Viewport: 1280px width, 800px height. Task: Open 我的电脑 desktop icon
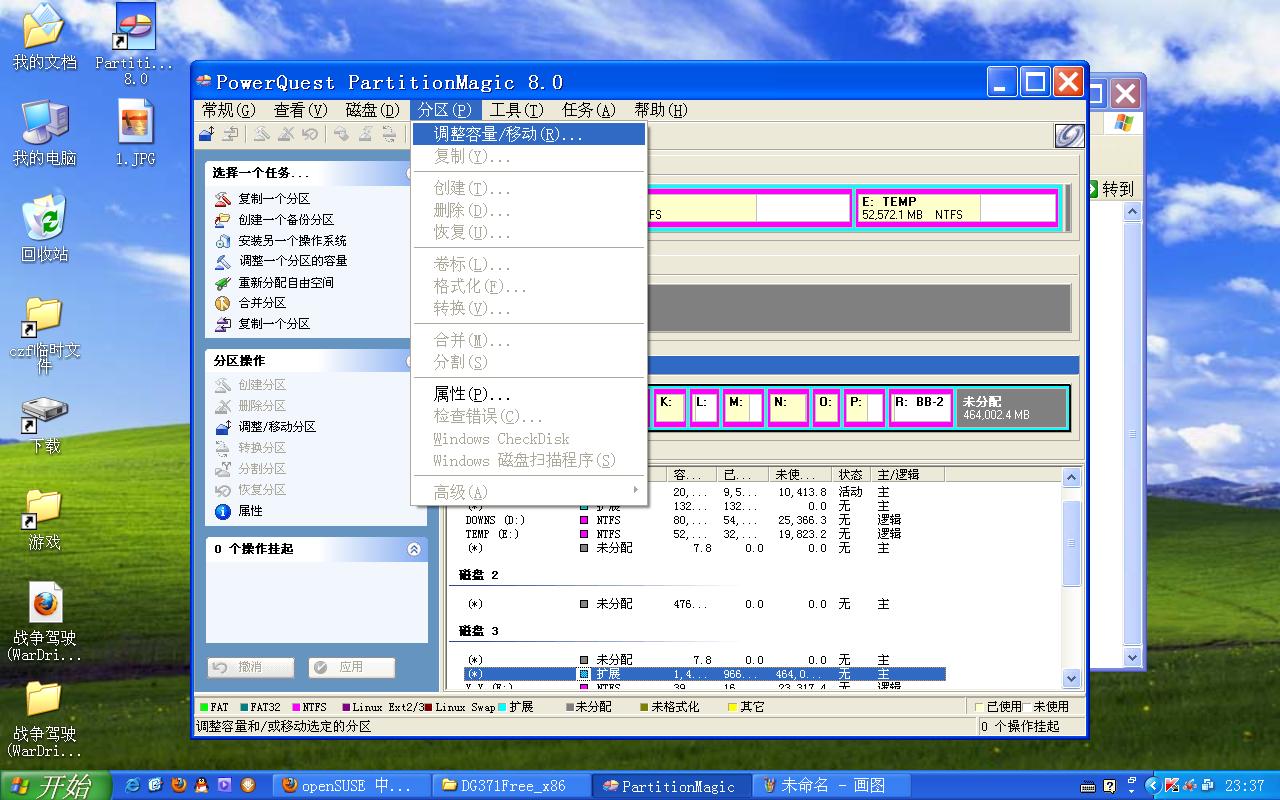click(x=44, y=131)
